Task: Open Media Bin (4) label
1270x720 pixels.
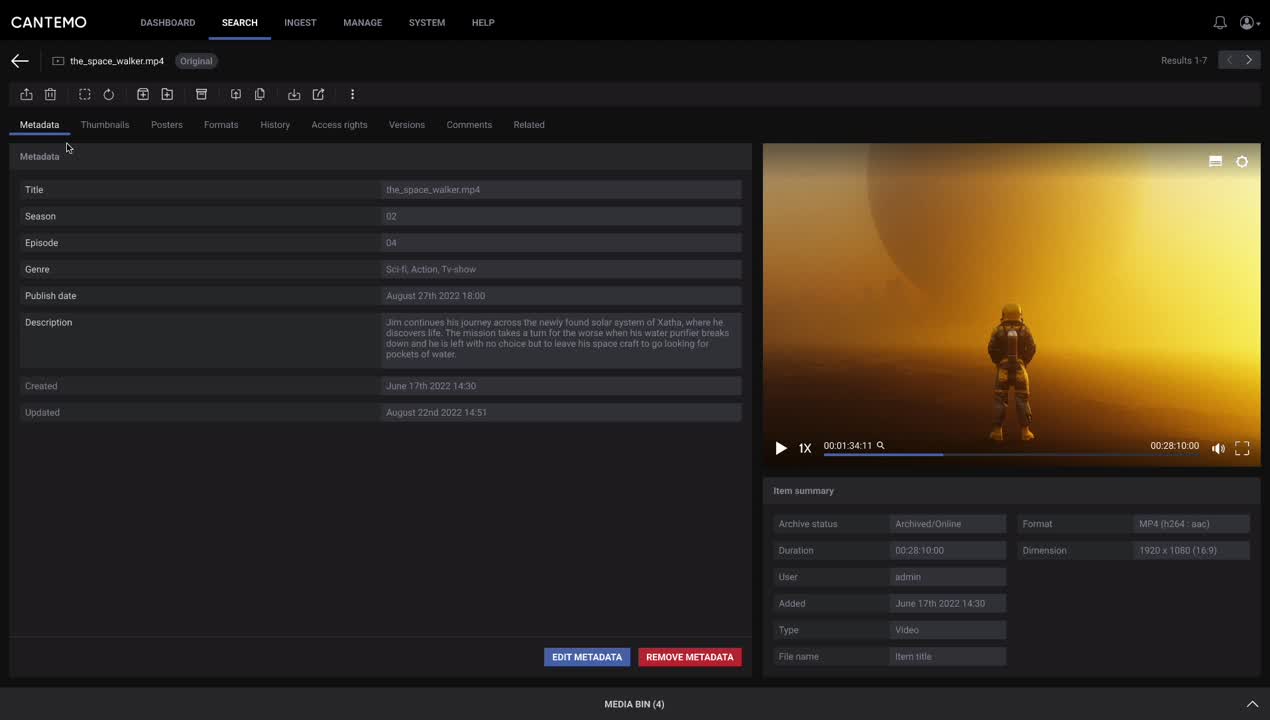Action: pyautogui.click(x=634, y=704)
